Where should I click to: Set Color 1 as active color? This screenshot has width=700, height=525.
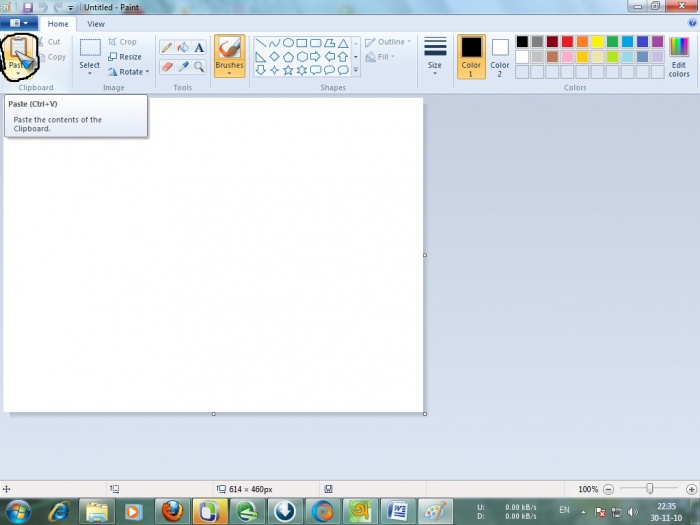(471, 56)
